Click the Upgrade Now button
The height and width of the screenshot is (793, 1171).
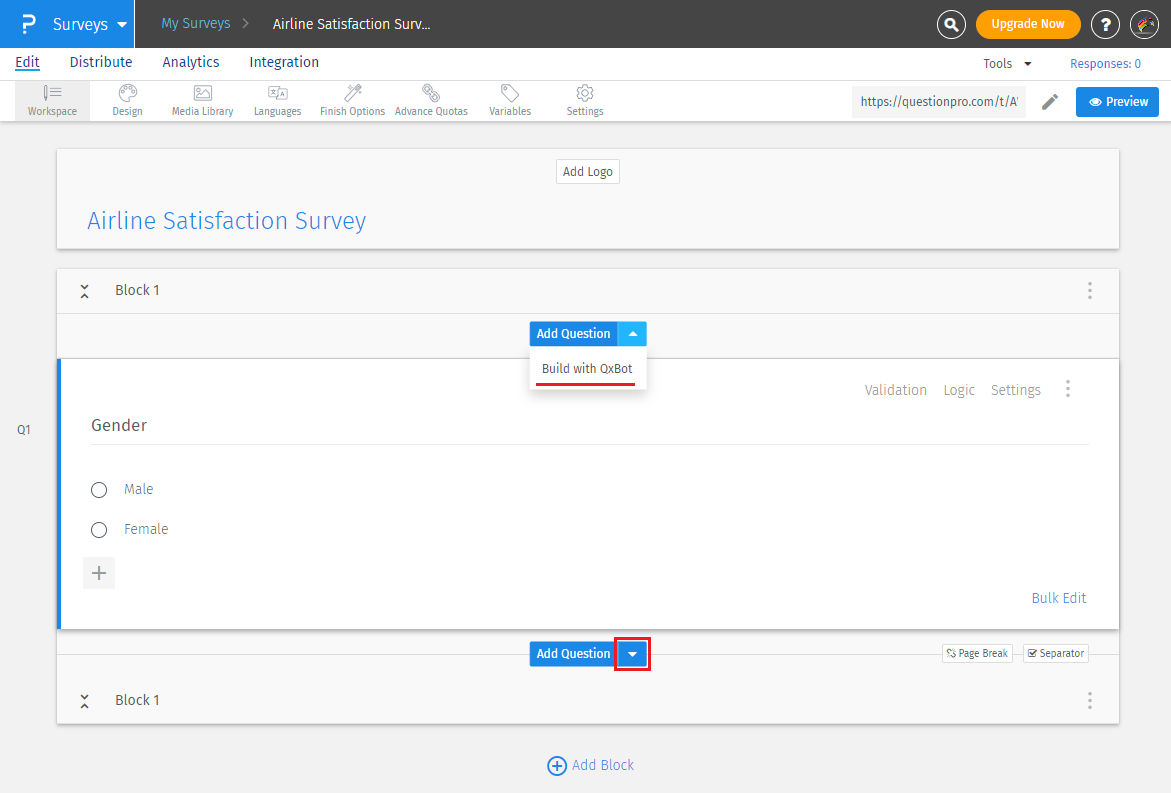pos(1027,24)
